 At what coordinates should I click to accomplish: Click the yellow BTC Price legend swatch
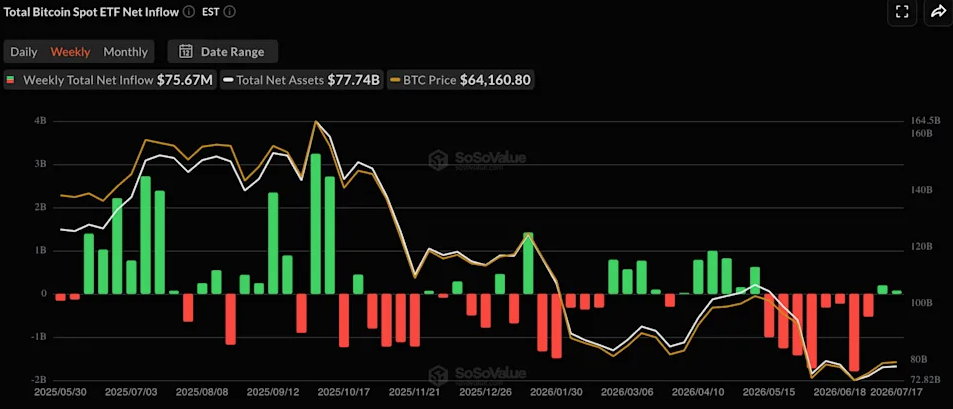pyautogui.click(x=395, y=80)
